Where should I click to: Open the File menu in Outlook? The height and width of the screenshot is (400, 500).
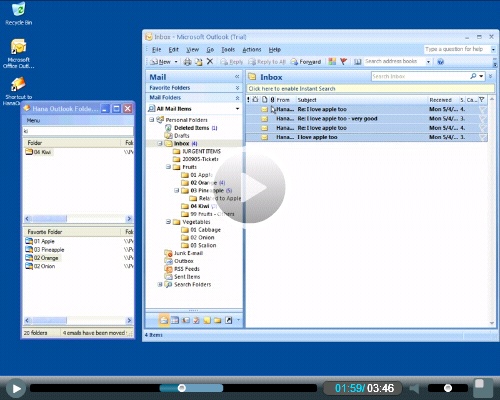(156, 50)
